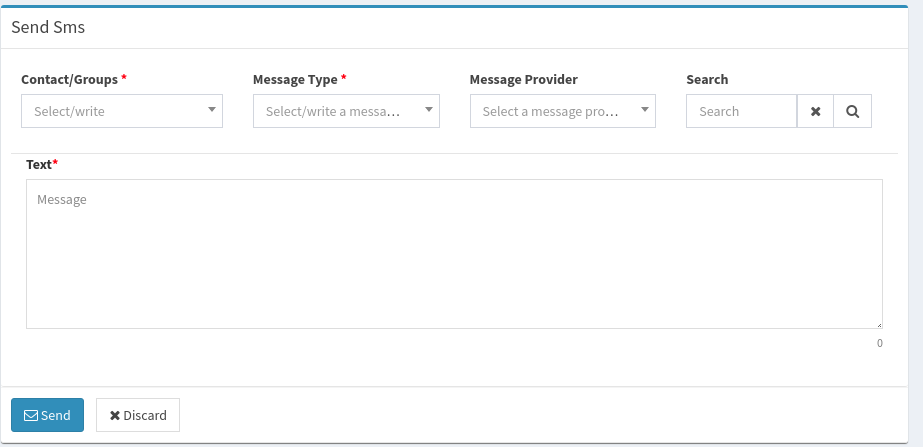Image resolution: width=923 pixels, height=447 pixels.
Task: Click the character counter below the message
Action: point(879,343)
